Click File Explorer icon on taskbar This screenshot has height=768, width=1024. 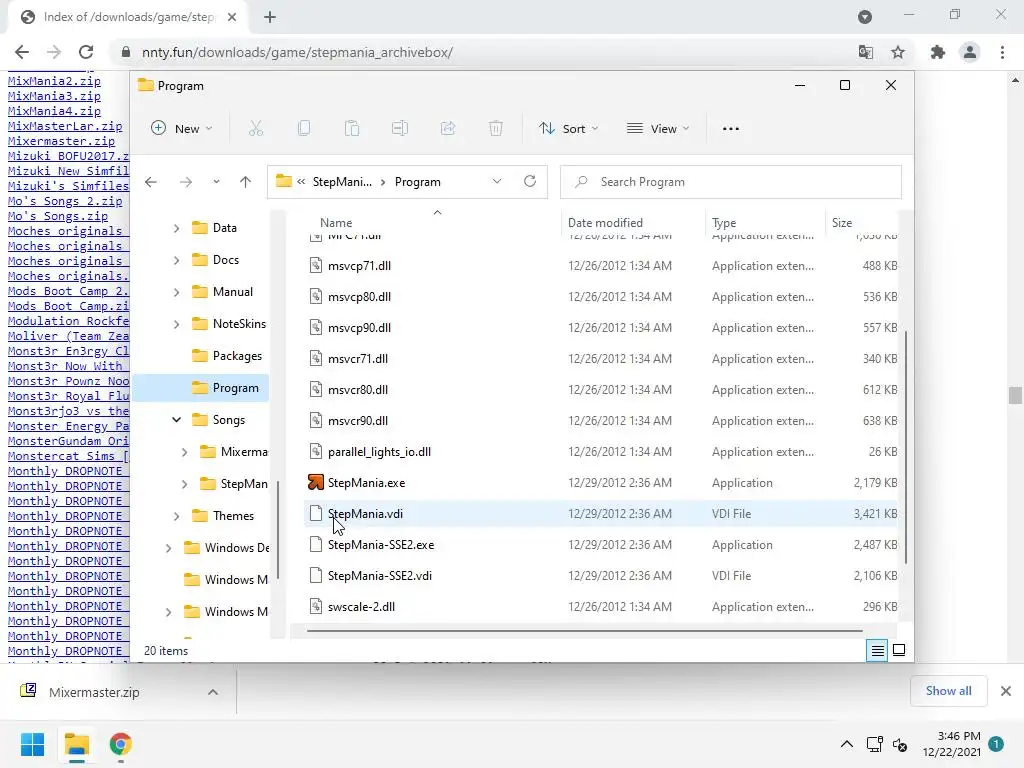click(x=77, y=744)
